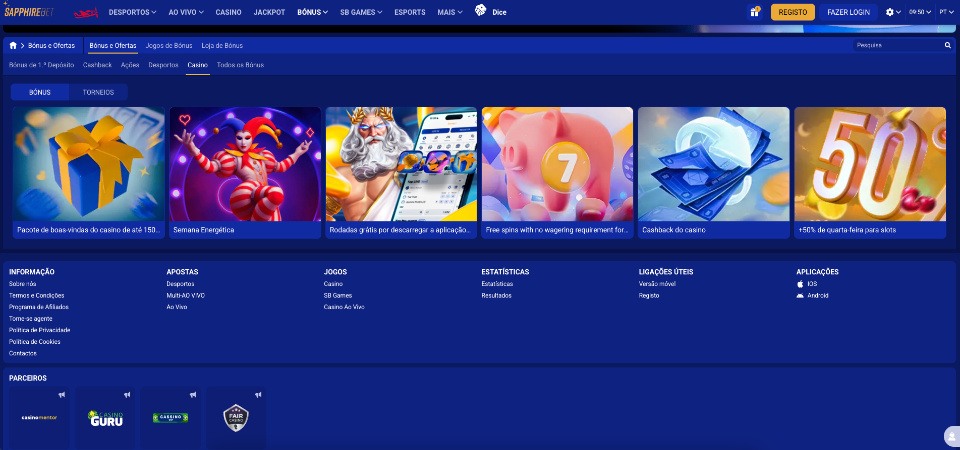Open the Cashback do casino card
This screenshot has width=960, height=450.
coord(714,173)
